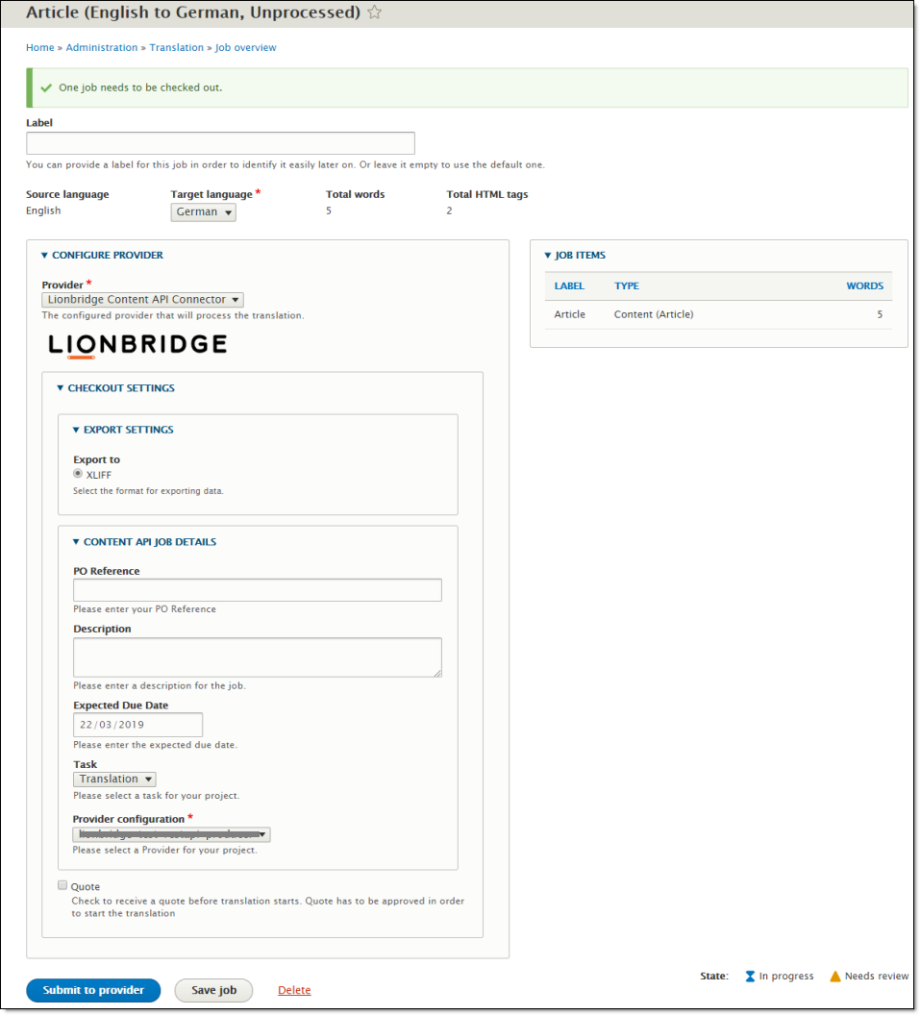Screen dimensions: 920x1015
Task: Click into the Description text area
Action: [258, 658]
